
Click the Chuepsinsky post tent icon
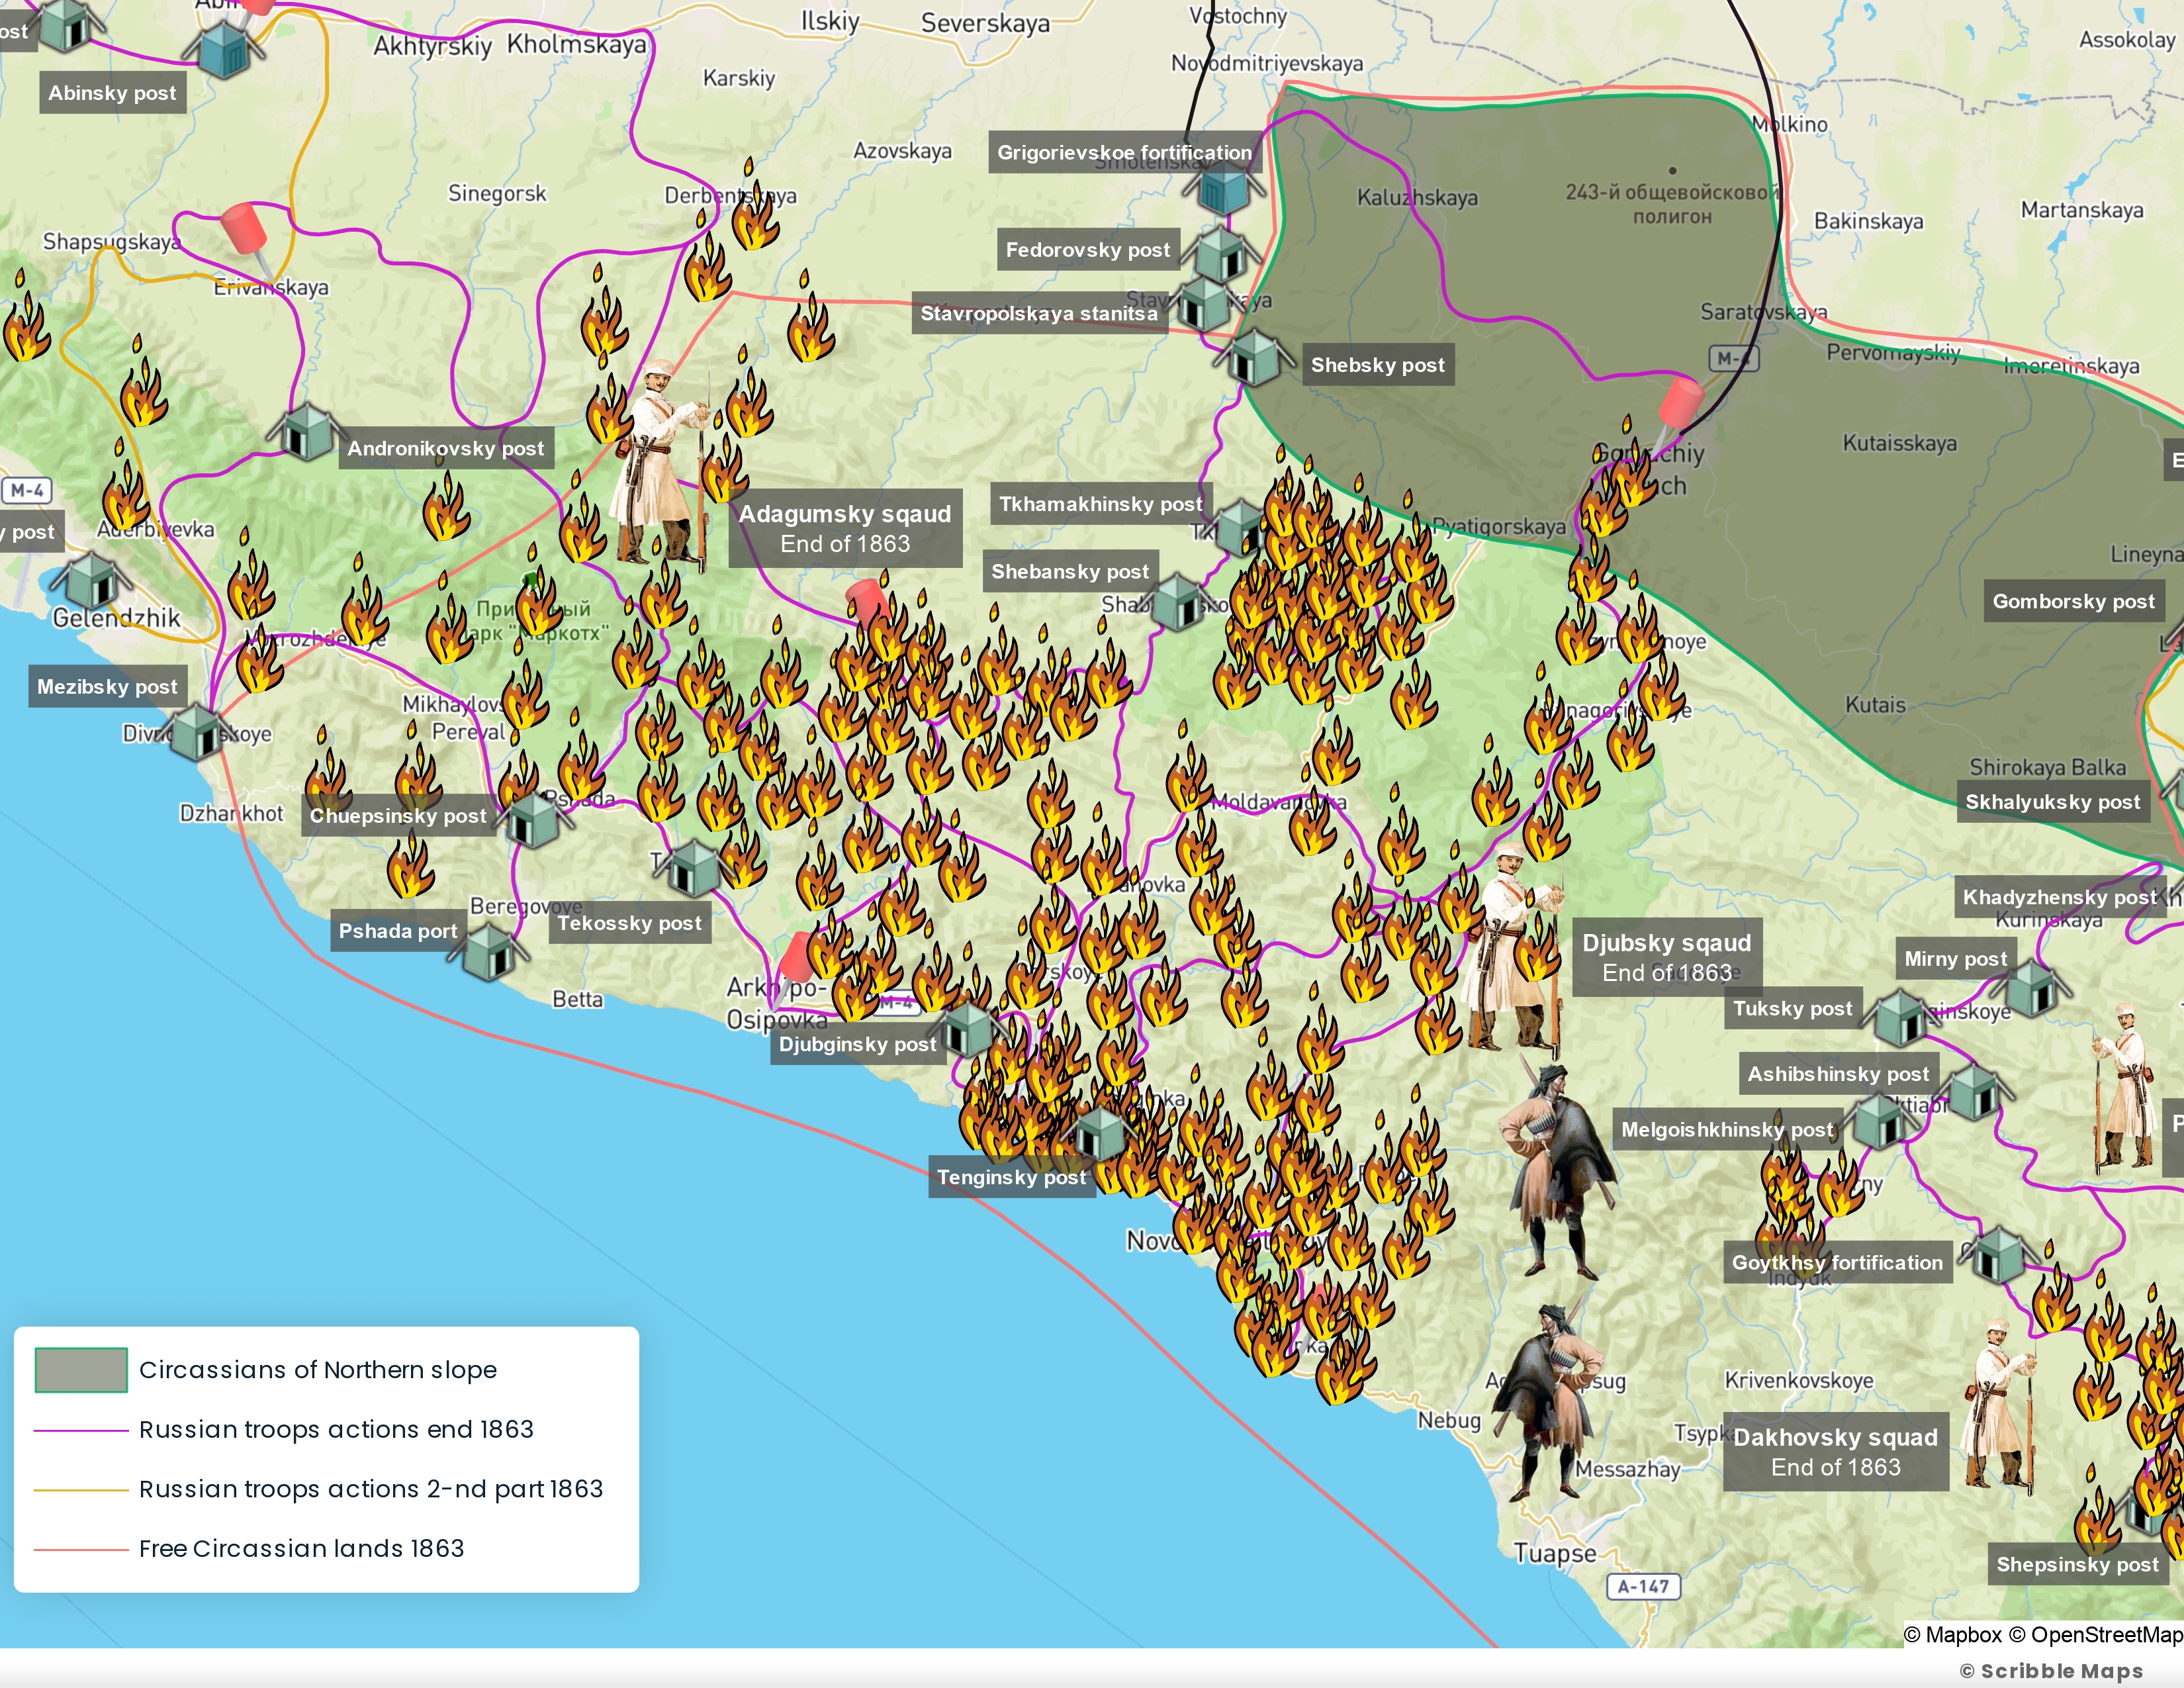(x=533, y=819)
